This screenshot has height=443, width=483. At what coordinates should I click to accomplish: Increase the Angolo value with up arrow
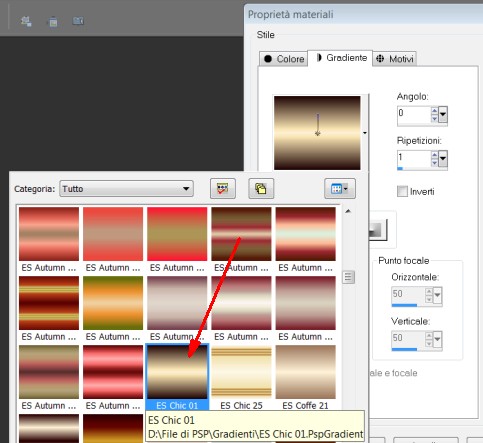coord(434,111)
